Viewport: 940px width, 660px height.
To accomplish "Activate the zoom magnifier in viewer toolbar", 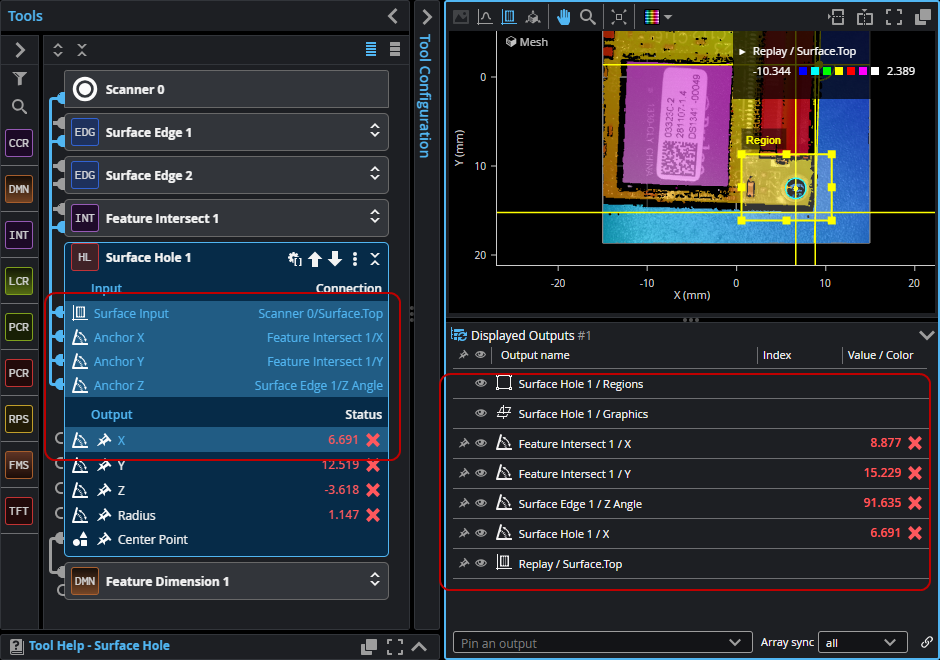I will point(588,17).
